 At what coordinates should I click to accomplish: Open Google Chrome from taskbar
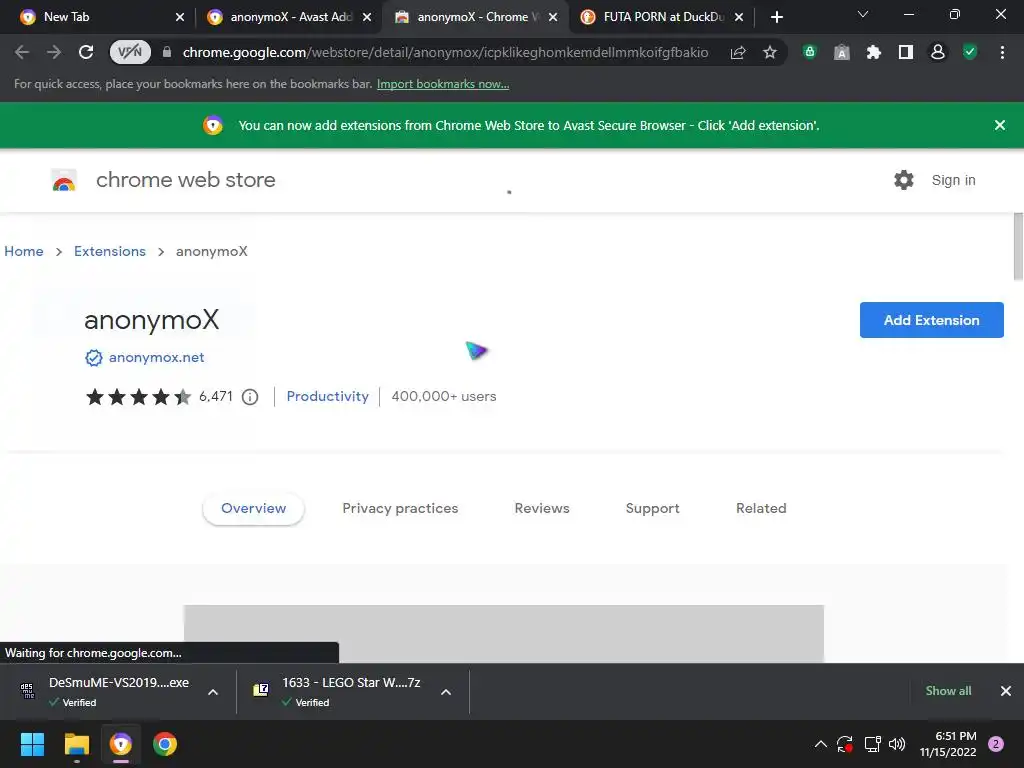[165, 744]
